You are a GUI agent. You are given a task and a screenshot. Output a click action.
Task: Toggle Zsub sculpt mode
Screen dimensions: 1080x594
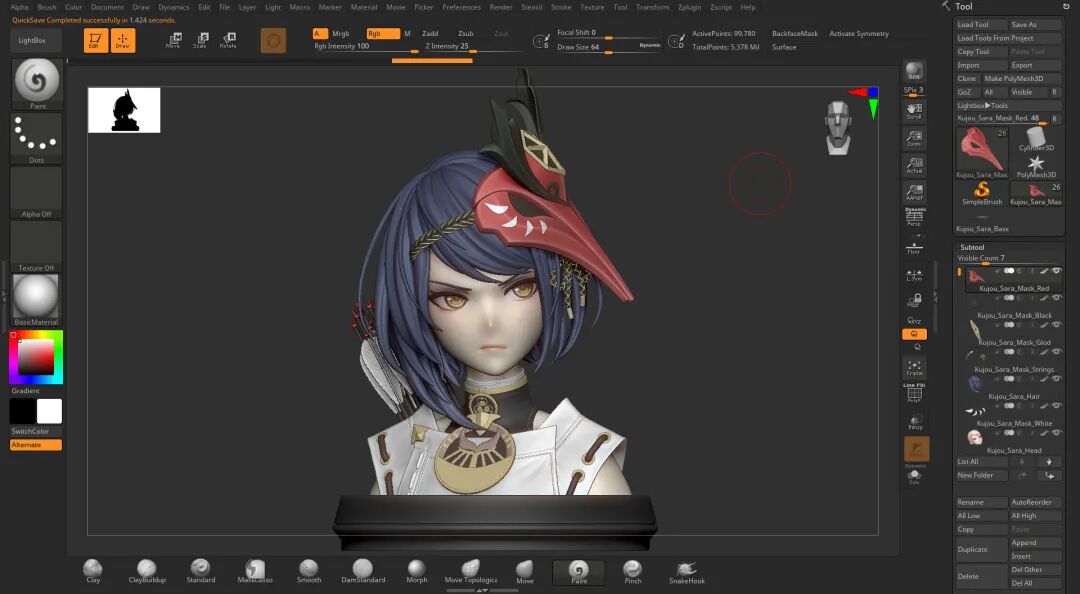point(466,33)
